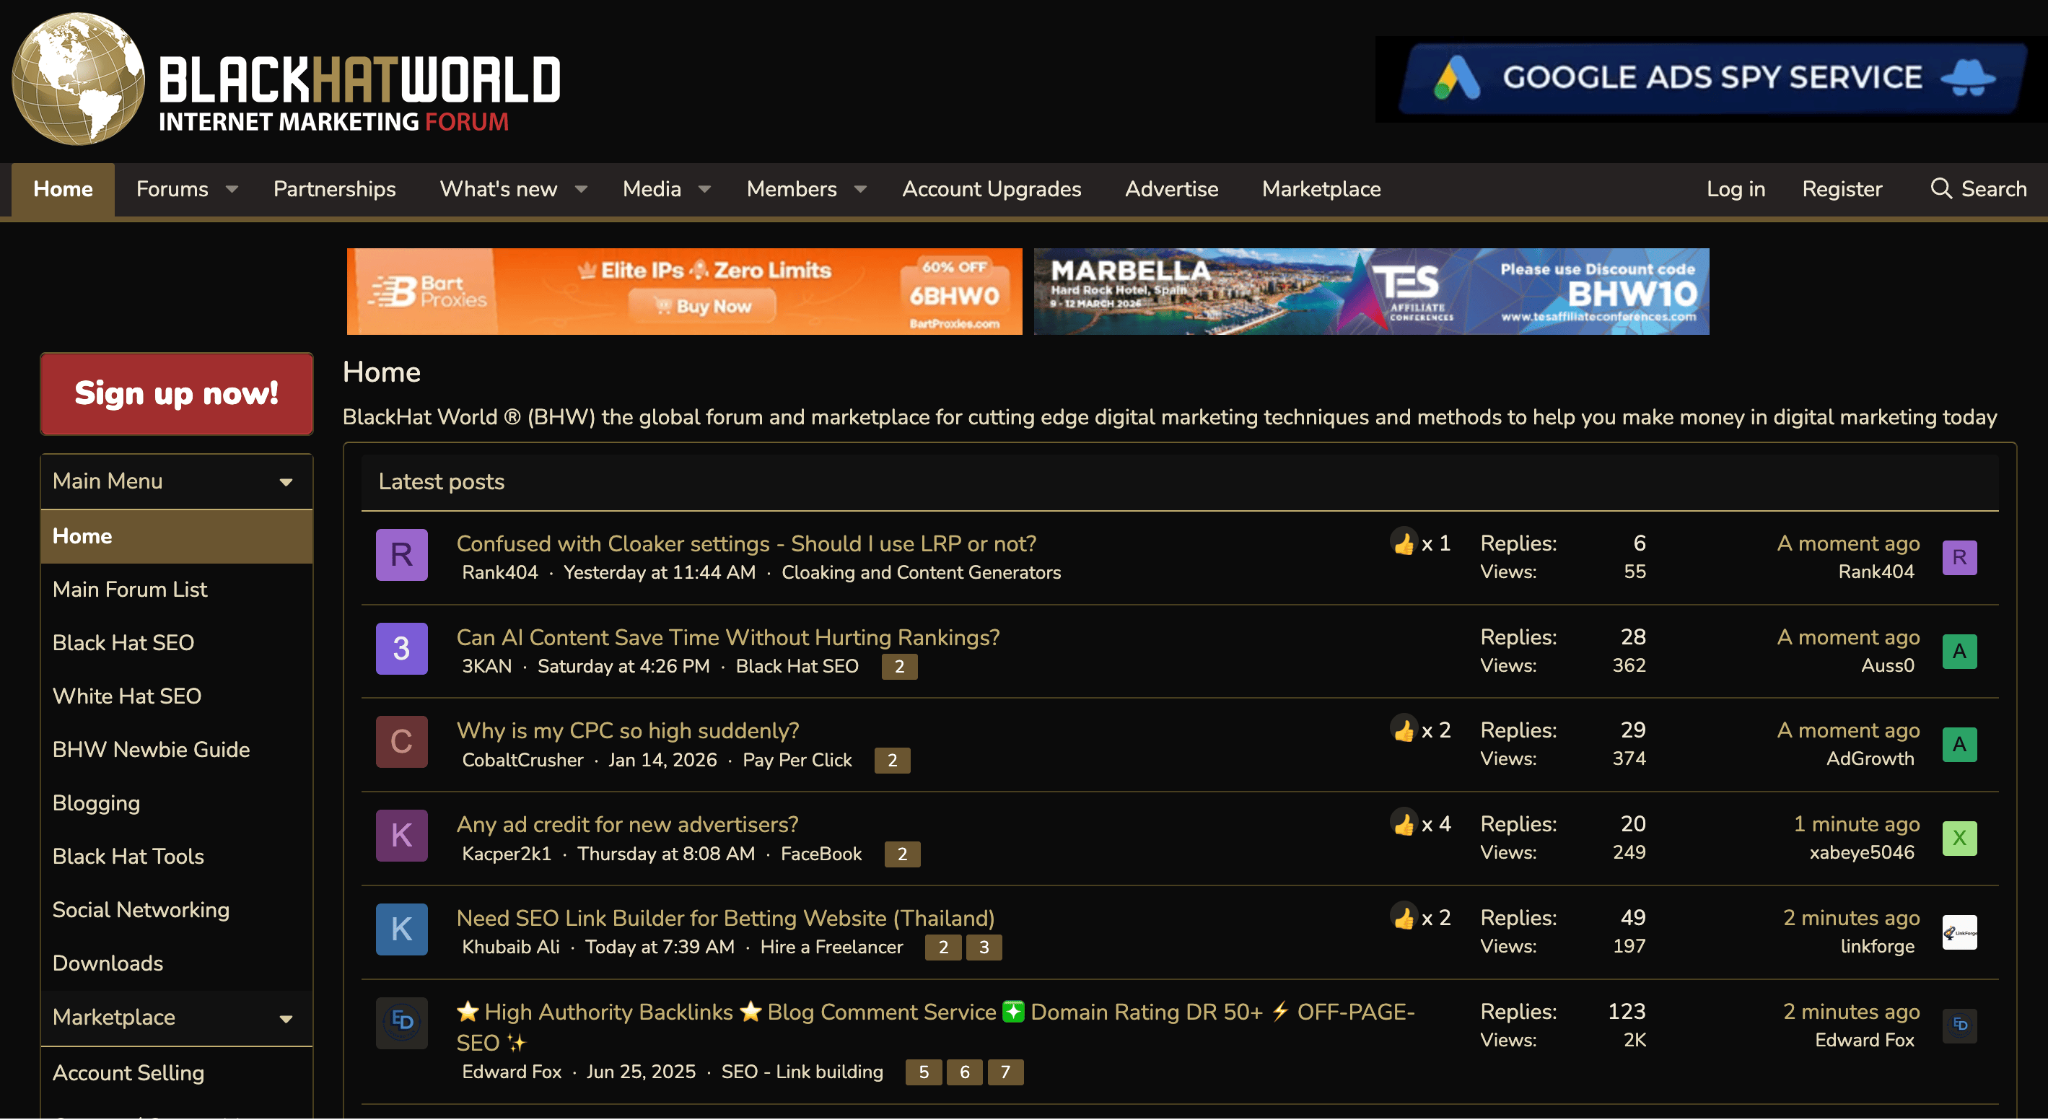
Task: Click the BlackHatWorld globe logo
Action: point(80,79)
